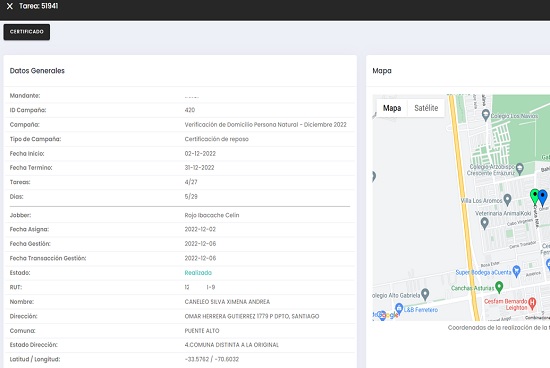Close the Tarea 51941 panel with X
This screenshot has width=550, height=368.
coord(9,6)
